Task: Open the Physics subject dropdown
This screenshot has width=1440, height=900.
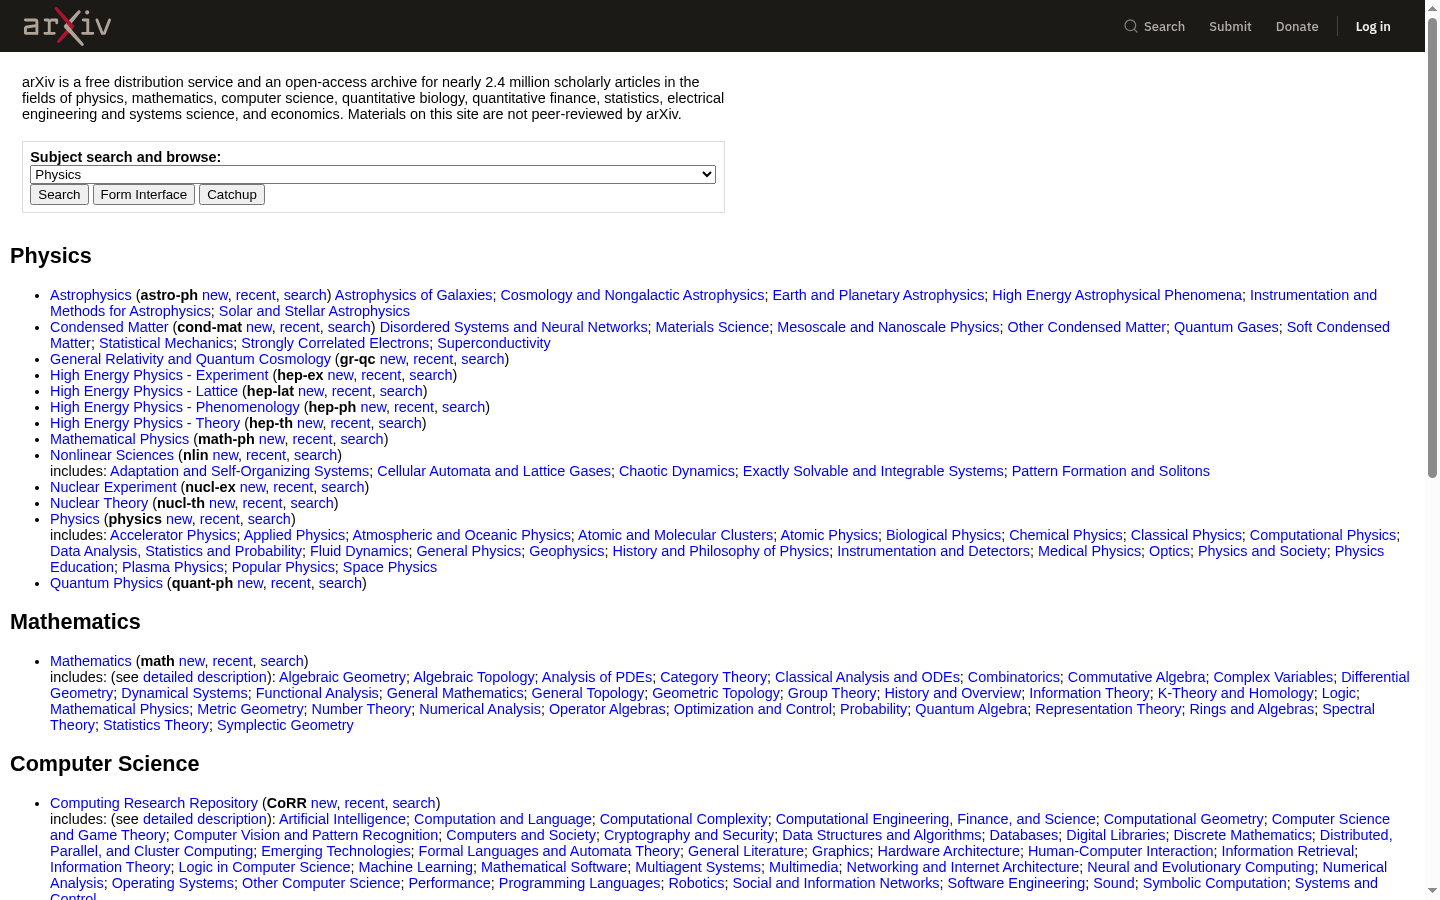Action: pos(373,174)
